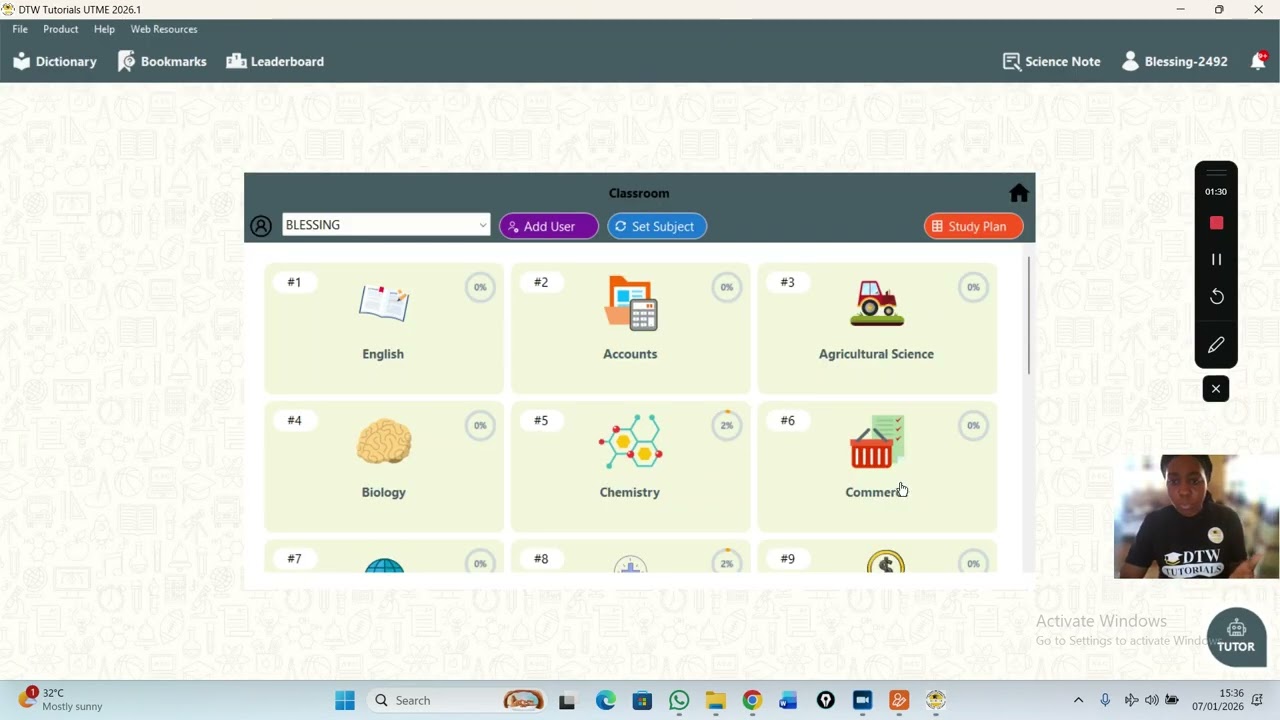Open the Windows Start menu
Viewport: 1280px width, 720px height.
345,700
